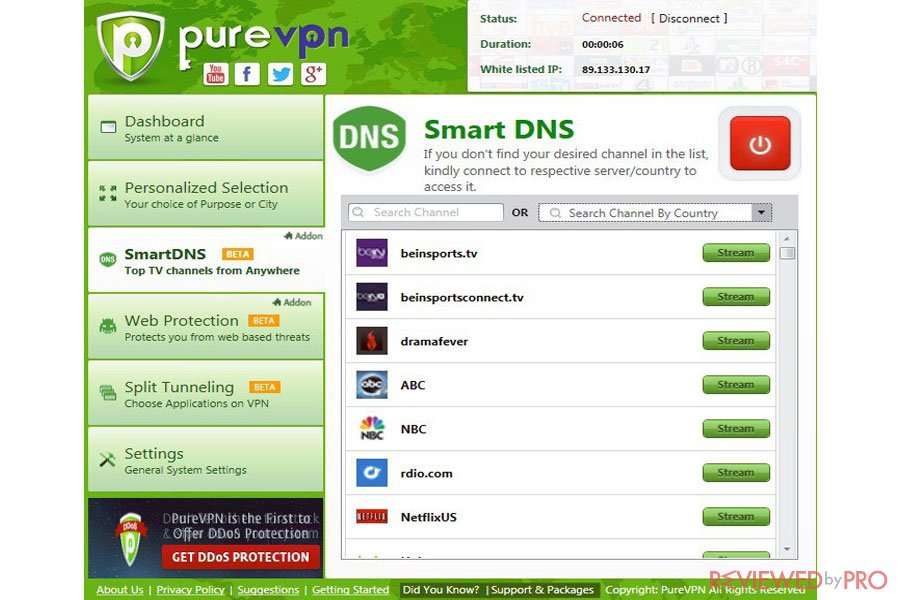Open the PureVPN Twitter icon
Viewport: 900px width, 600px height.
281,73
